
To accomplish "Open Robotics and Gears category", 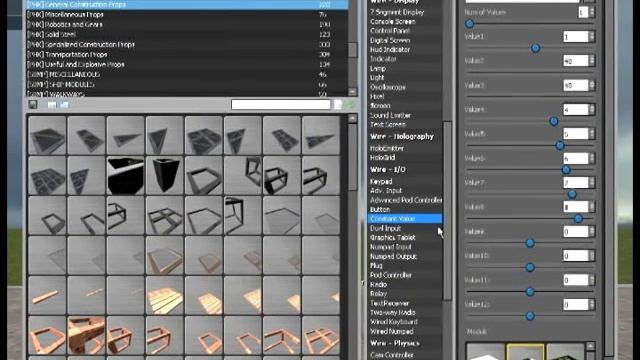I will 187,24.
